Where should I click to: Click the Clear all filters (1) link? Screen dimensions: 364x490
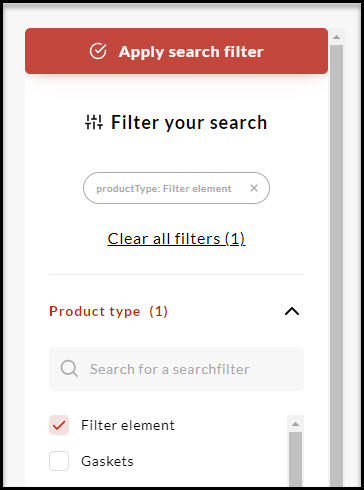pos(176,239)
